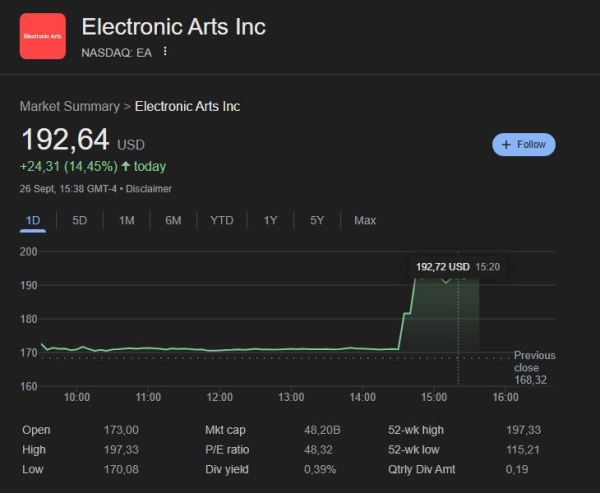Show the 1M price chart
The width and height of the screenshot is (600, 493).
126,220
